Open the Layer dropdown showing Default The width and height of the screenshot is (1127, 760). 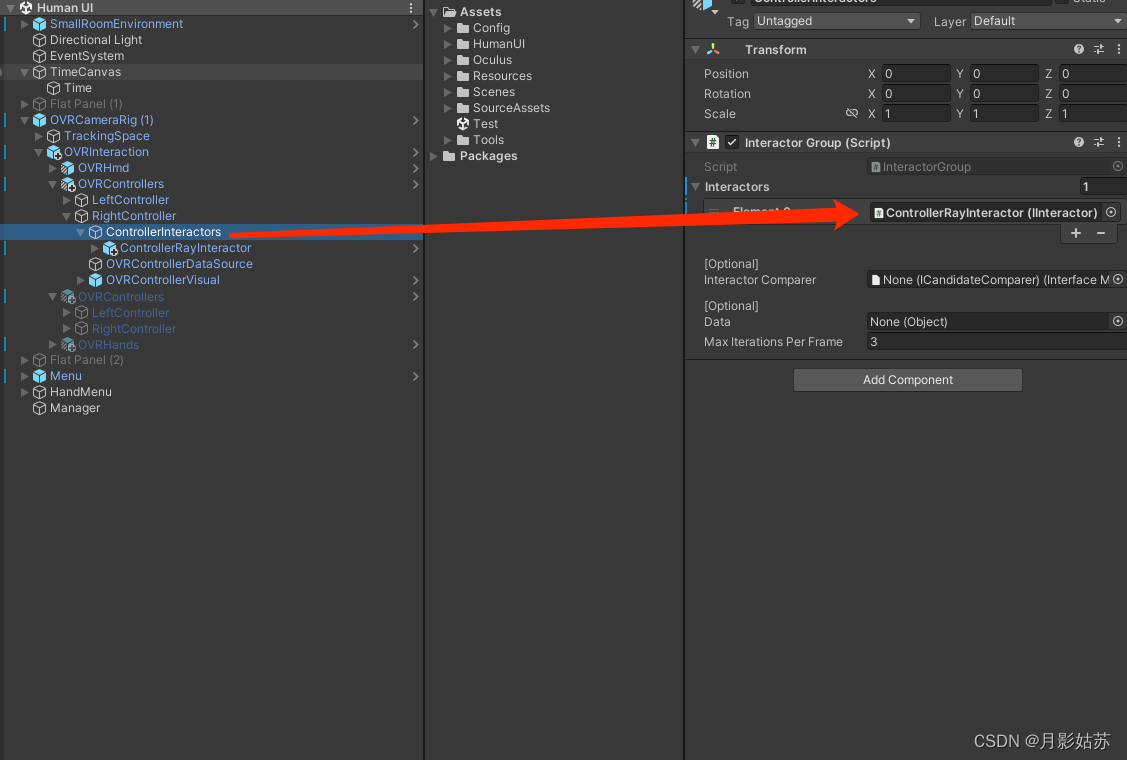click(1045, 20)
